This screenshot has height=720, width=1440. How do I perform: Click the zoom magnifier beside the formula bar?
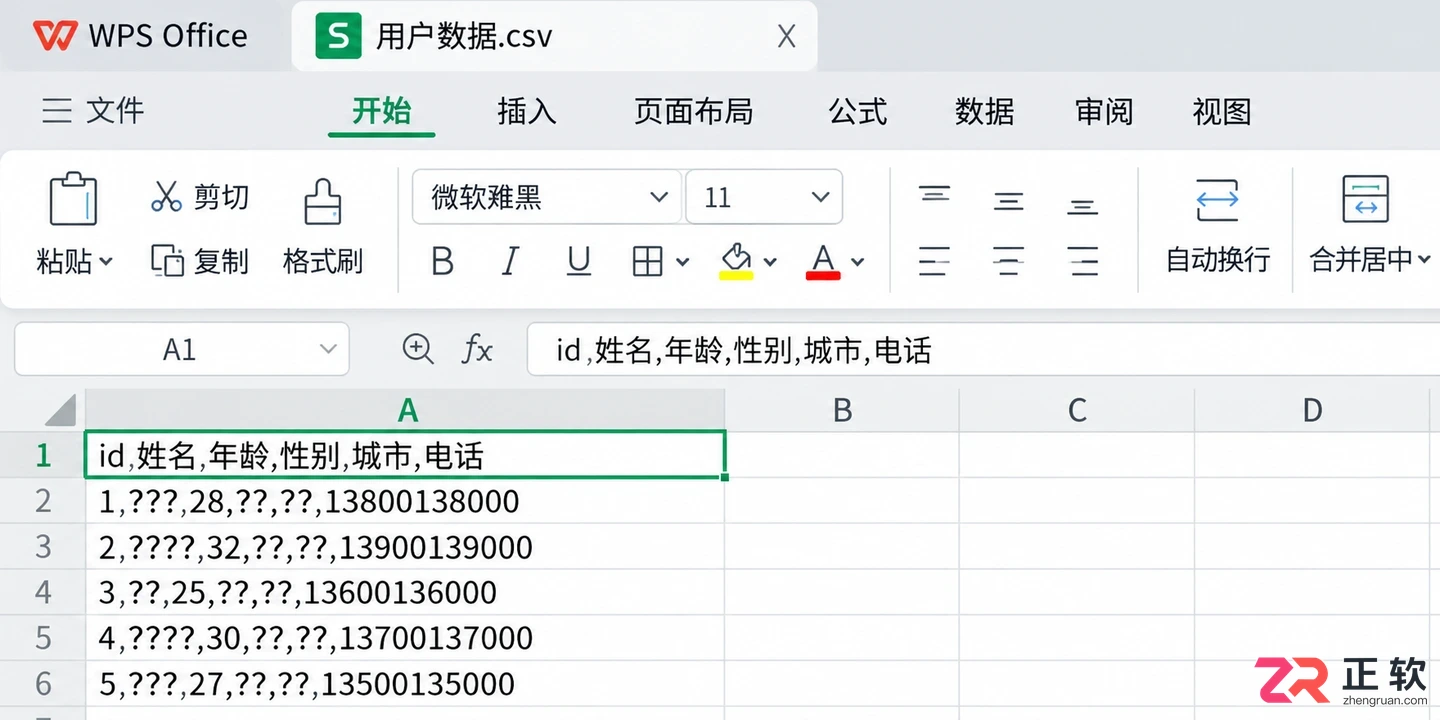click(417, 349)
